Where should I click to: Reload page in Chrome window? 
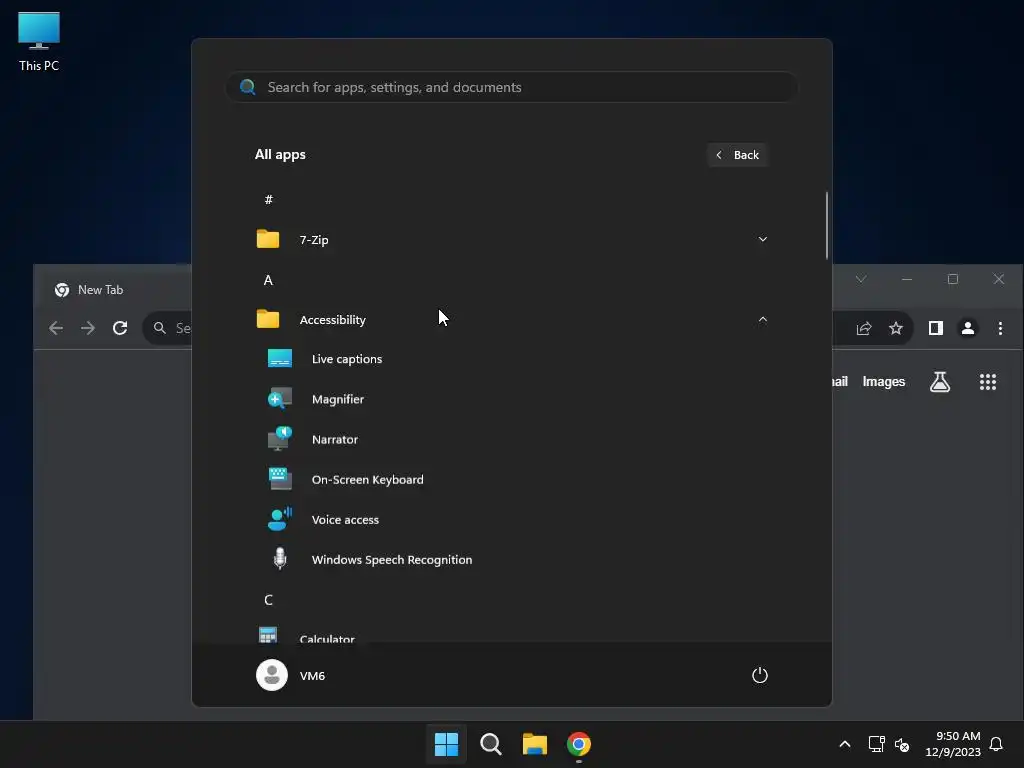coord(120,328)
